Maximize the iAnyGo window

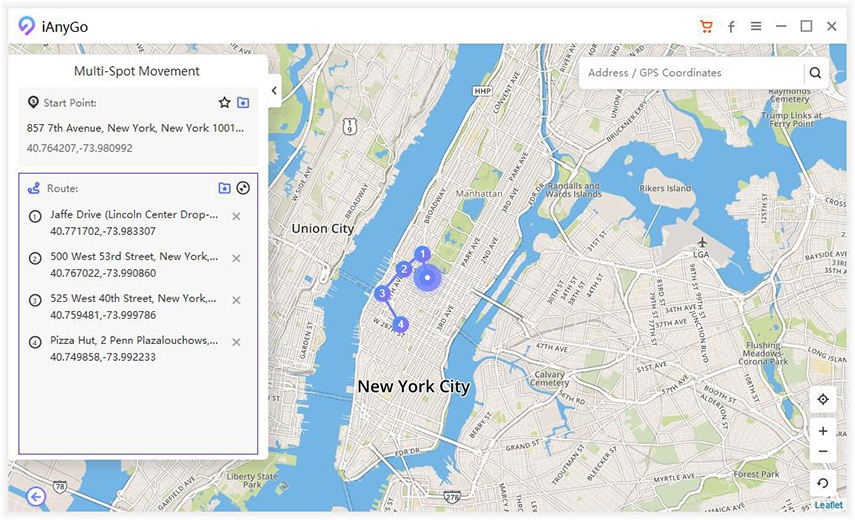pyautogui.click(x=806, y=26)
